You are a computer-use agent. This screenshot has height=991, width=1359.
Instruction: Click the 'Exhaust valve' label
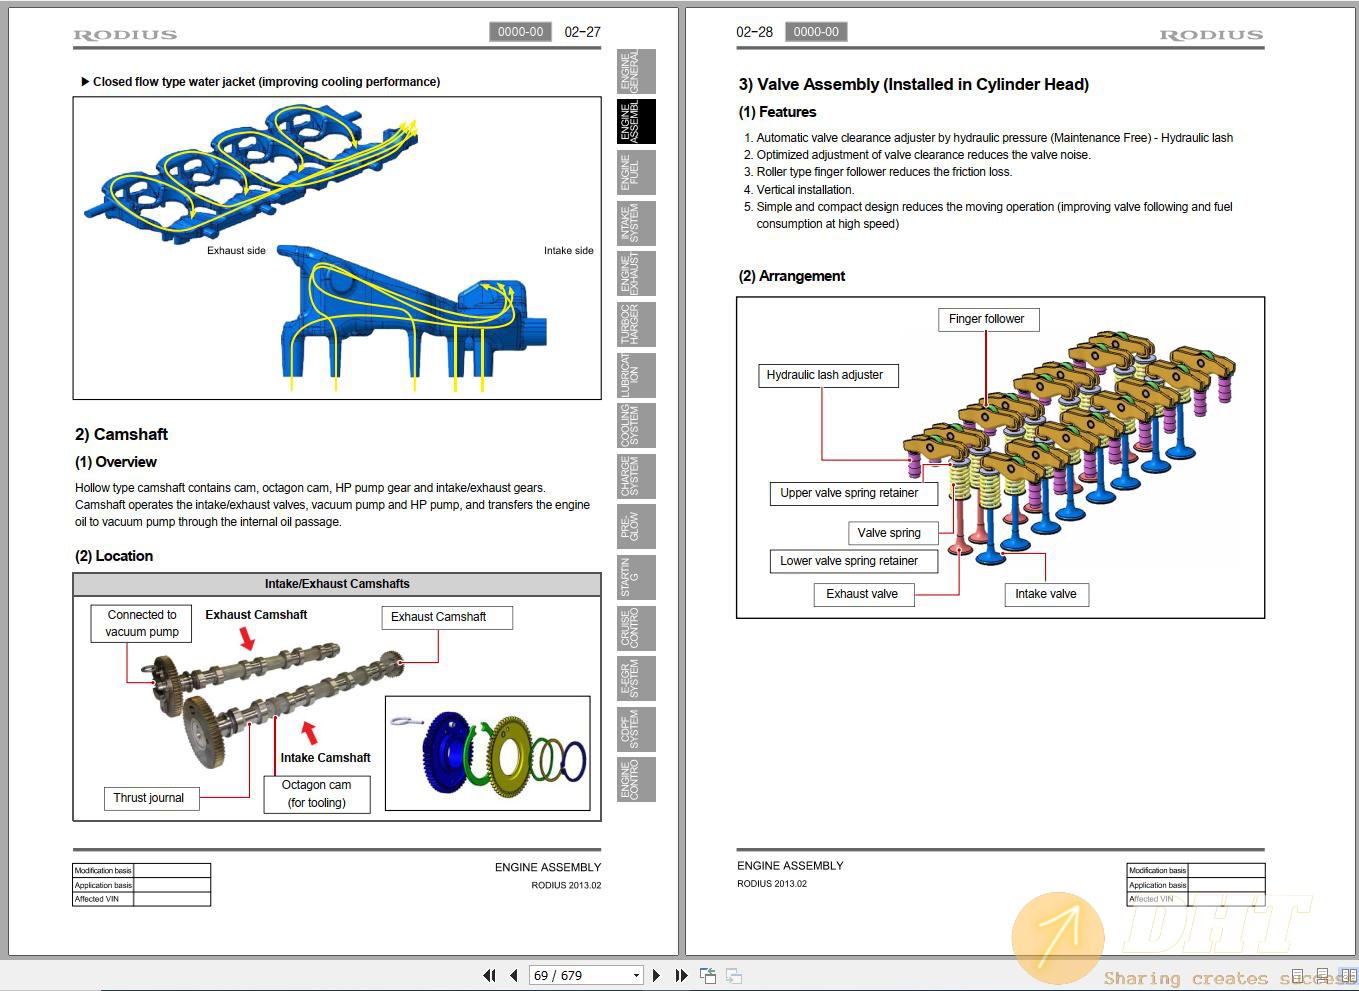[x=862, y=594]
